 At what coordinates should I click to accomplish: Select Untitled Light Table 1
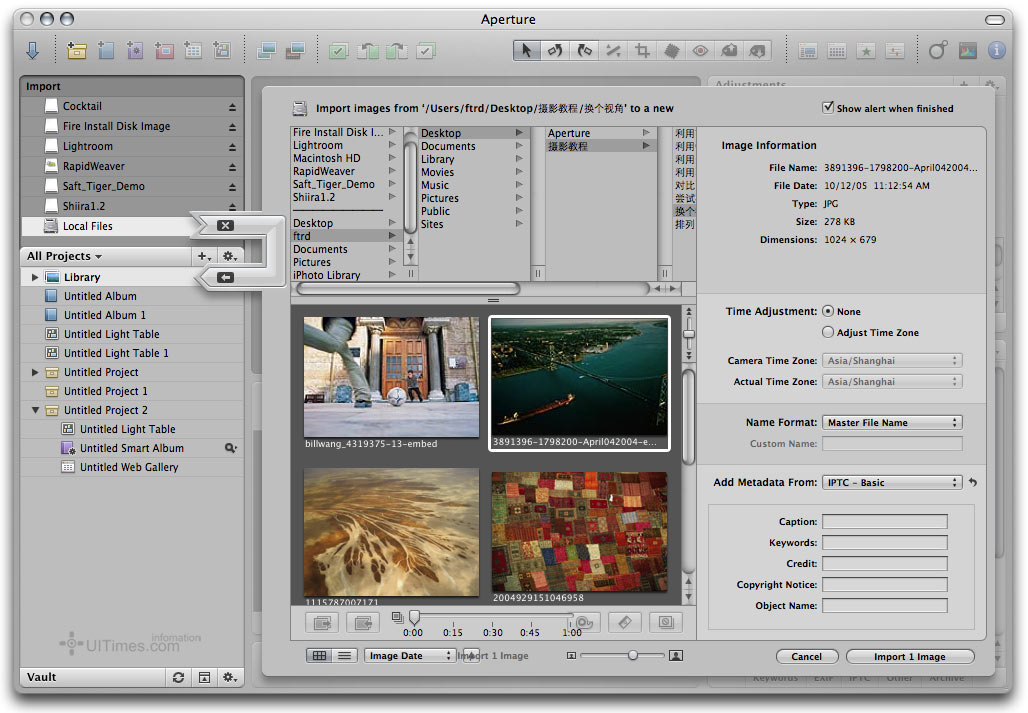pos(132,353)
